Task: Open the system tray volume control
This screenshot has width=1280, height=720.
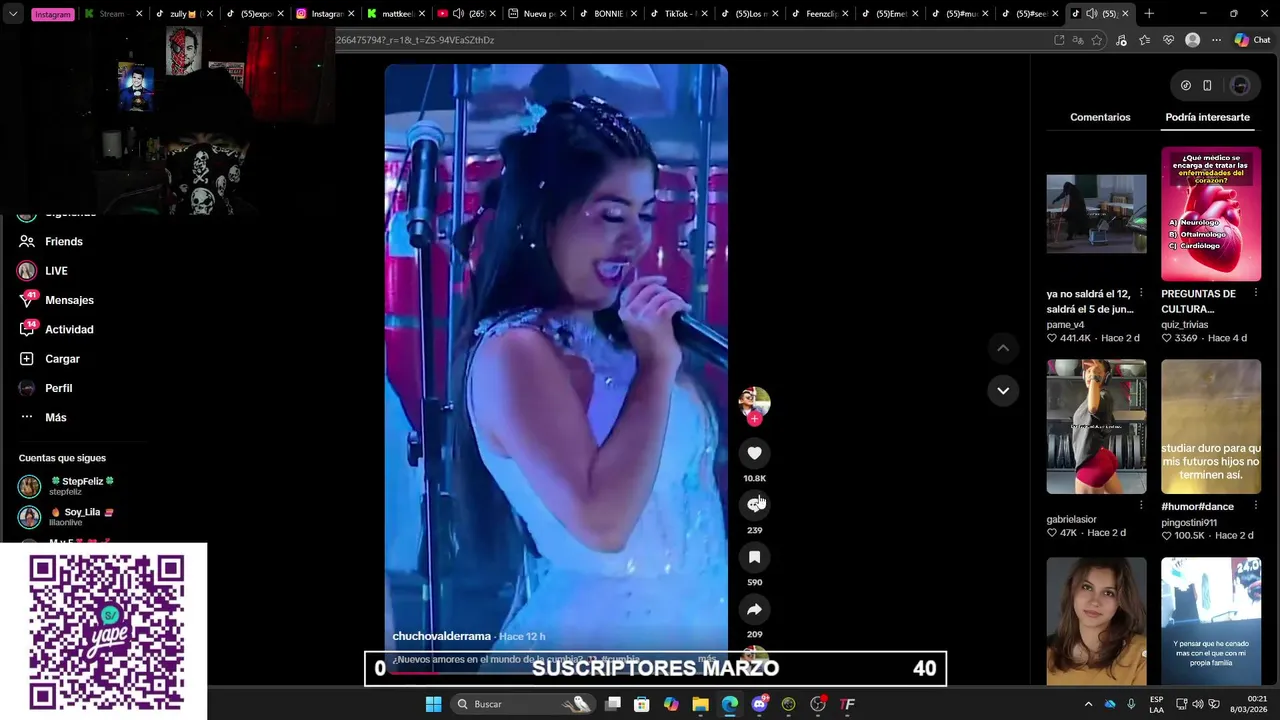Action: point(1198,704)
